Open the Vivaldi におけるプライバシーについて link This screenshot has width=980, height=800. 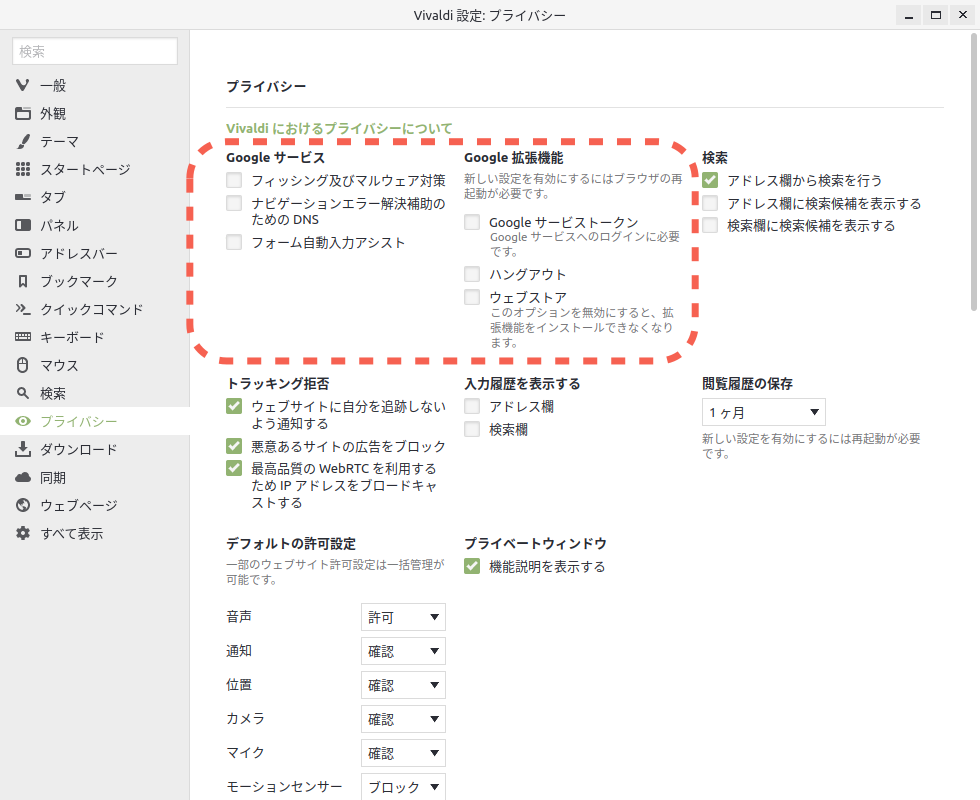click(339, 128)
